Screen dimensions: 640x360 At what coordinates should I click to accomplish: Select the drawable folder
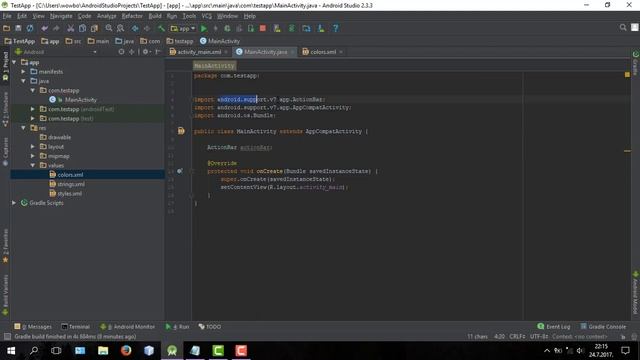point(59,137)
